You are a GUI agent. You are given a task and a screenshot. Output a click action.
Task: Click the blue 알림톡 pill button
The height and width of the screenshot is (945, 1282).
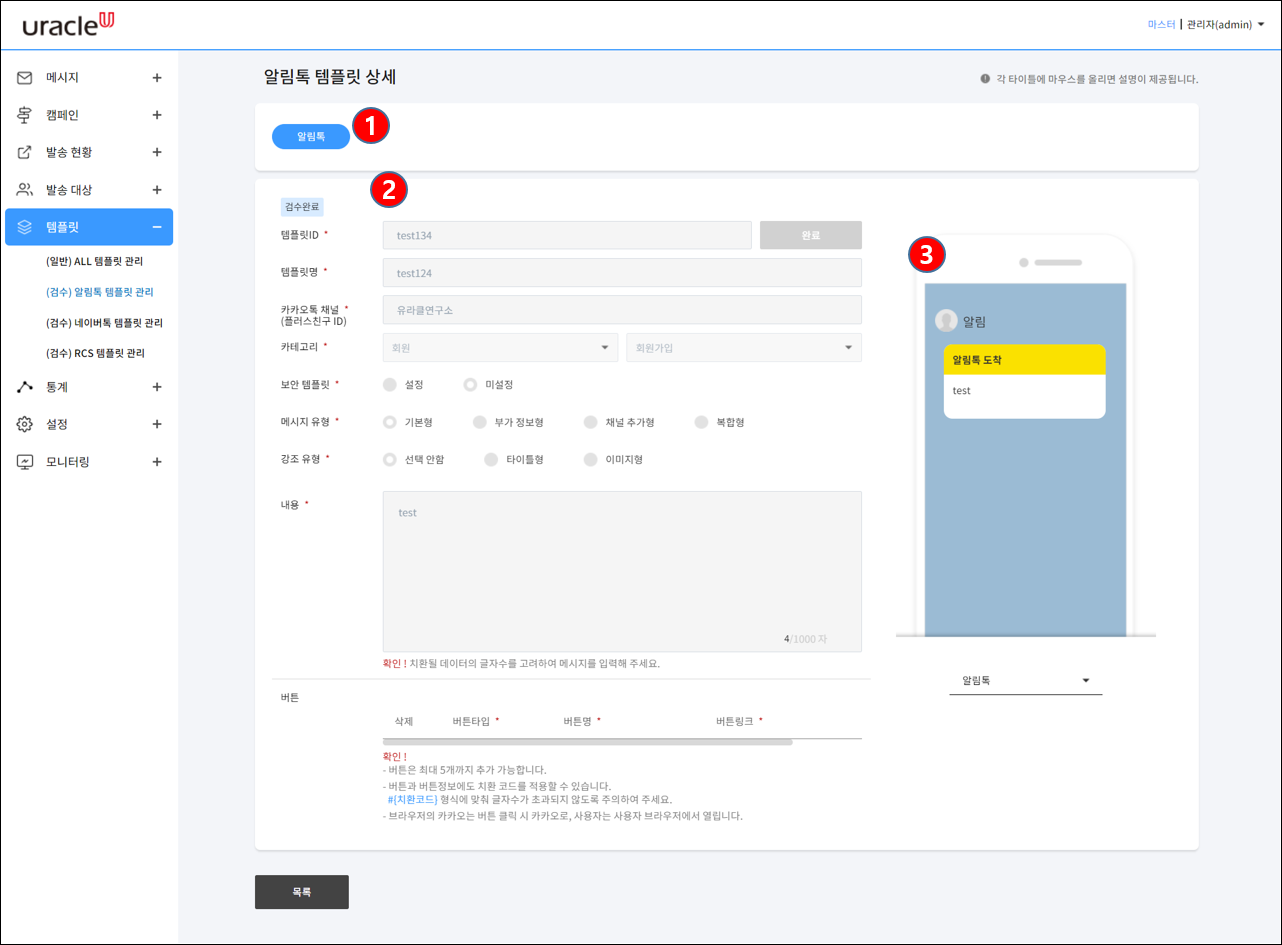coord(311,136)
